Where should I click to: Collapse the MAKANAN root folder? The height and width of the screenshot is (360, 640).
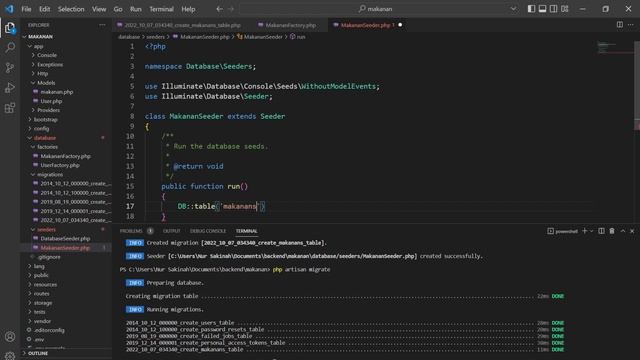tap(67, 37)
